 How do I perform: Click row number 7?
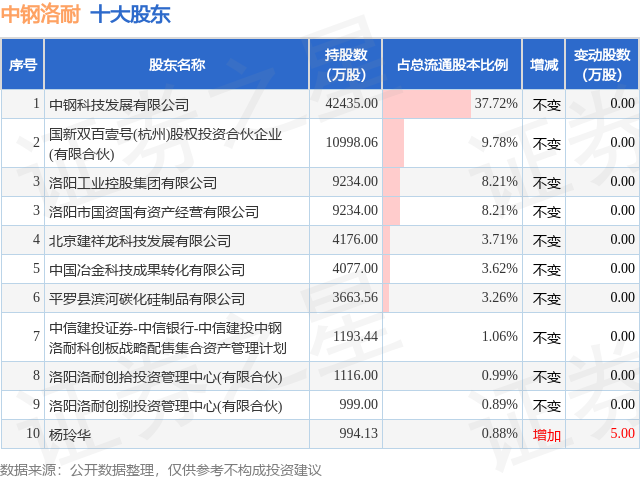click(36, 336)
